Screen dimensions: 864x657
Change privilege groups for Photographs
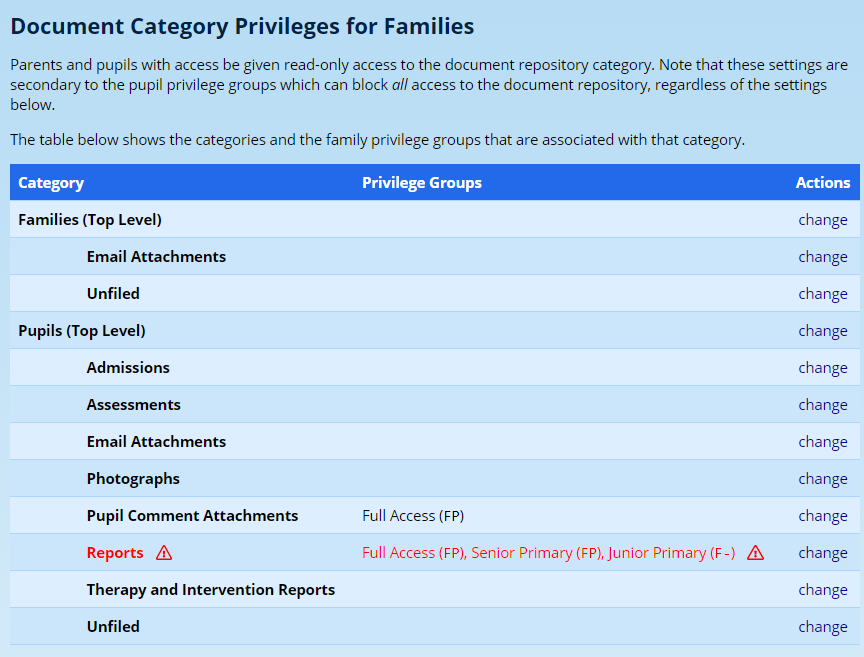coord(822,479)
